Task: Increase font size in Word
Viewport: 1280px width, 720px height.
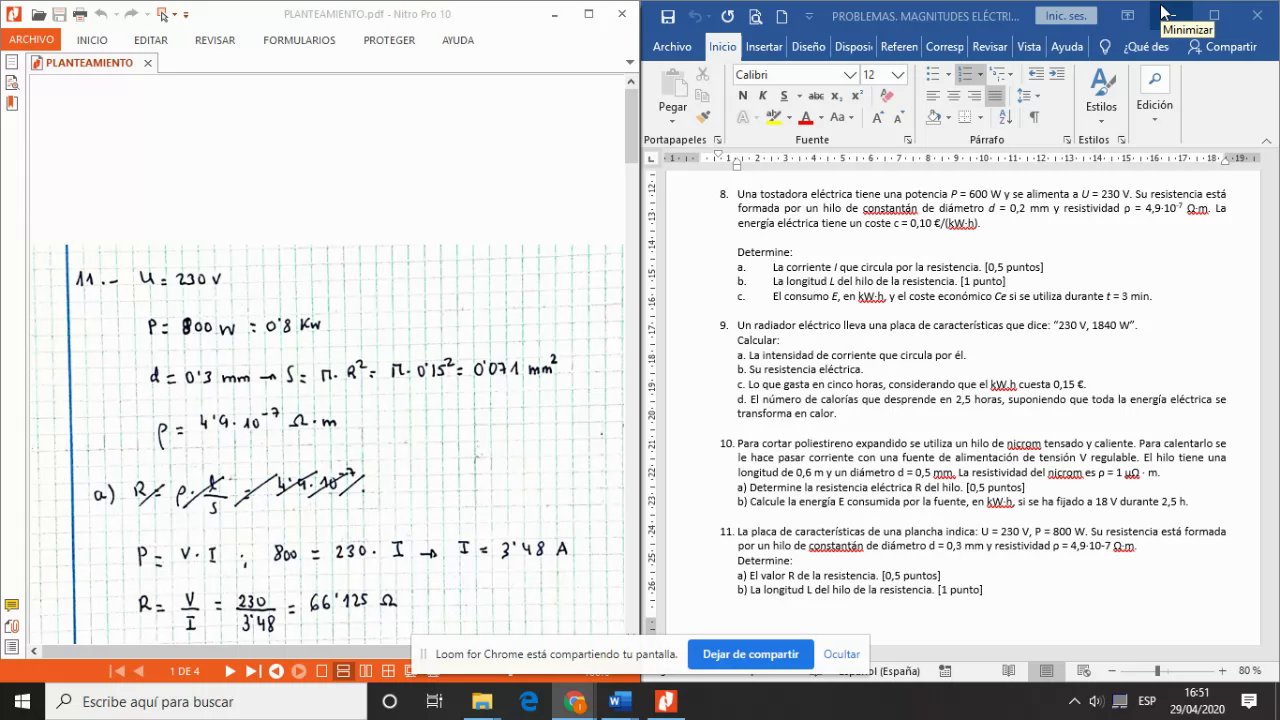Action: point(877,117)
